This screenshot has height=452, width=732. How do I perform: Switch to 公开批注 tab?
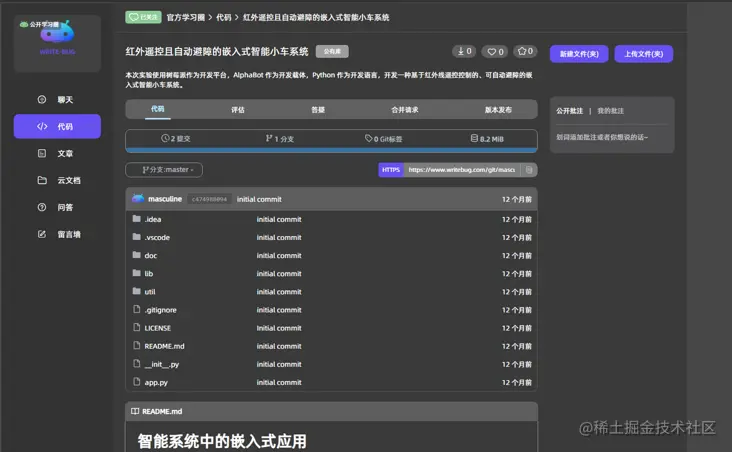(x=569, y=111)
